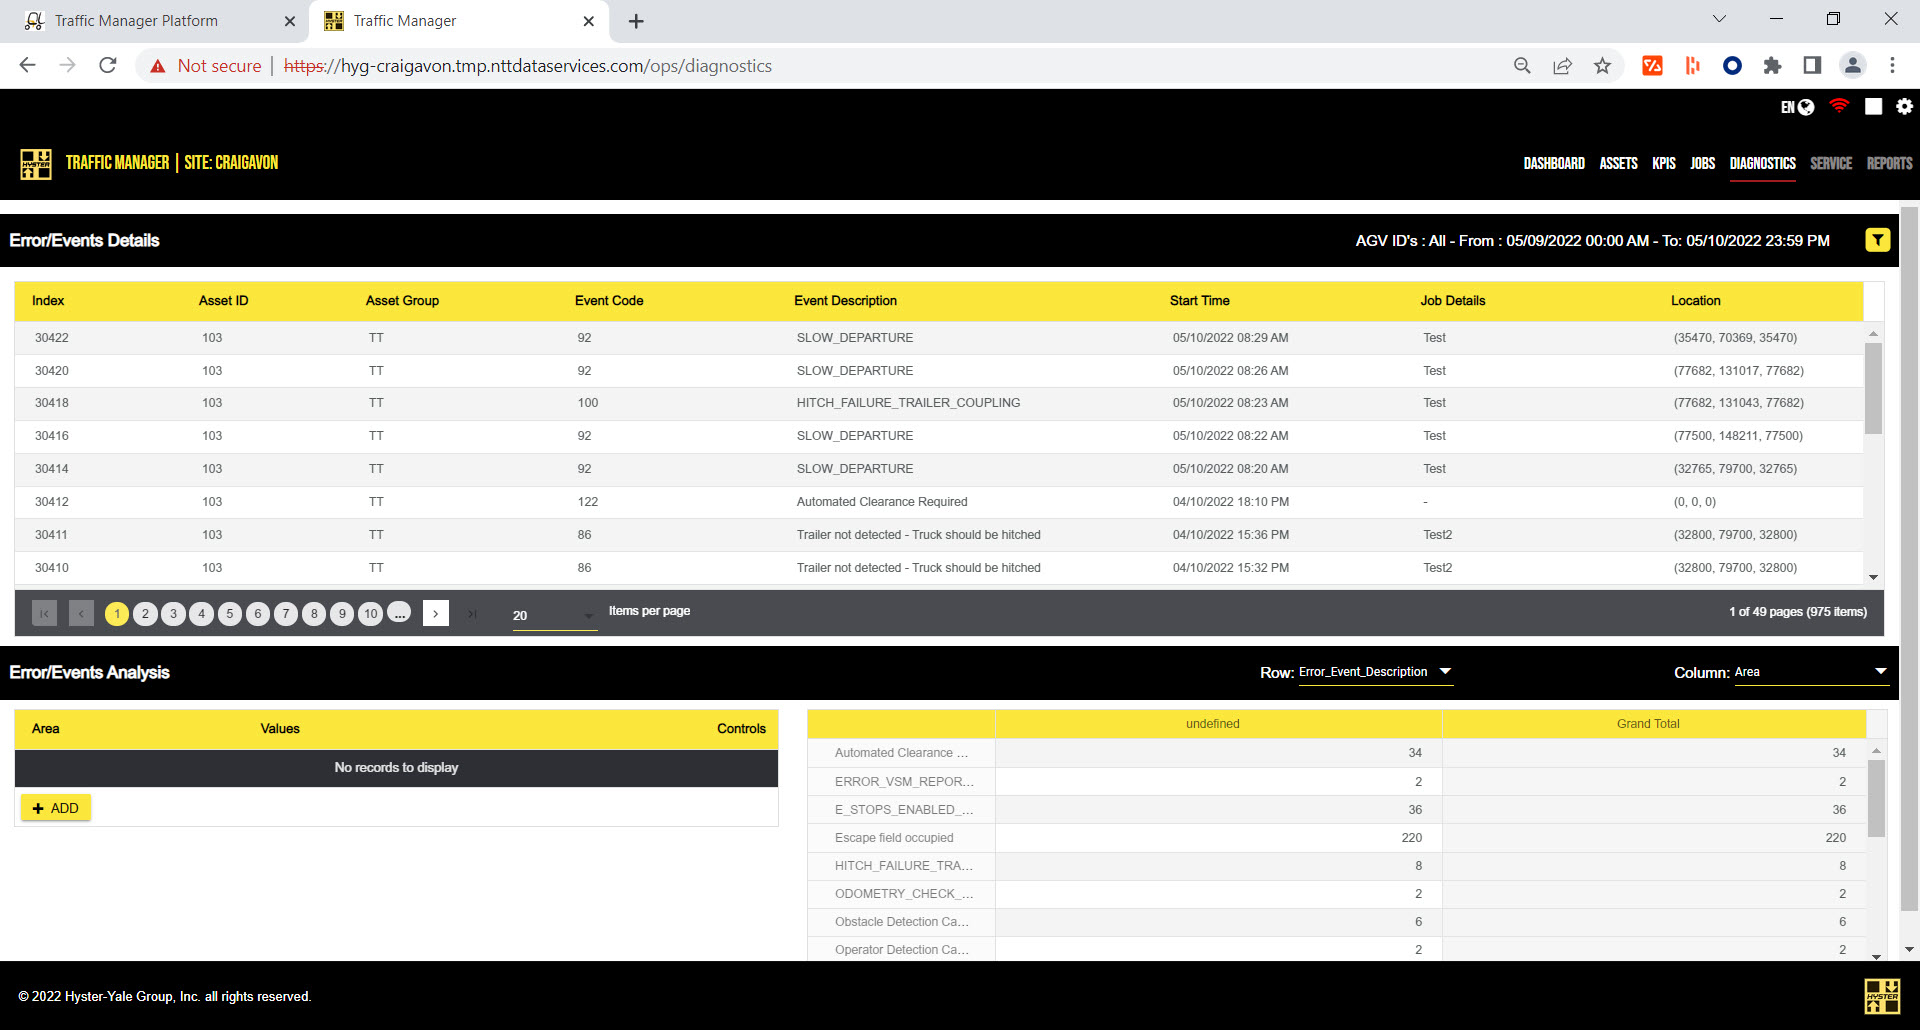Click the white square icon in header

(x=1873, y=106)
